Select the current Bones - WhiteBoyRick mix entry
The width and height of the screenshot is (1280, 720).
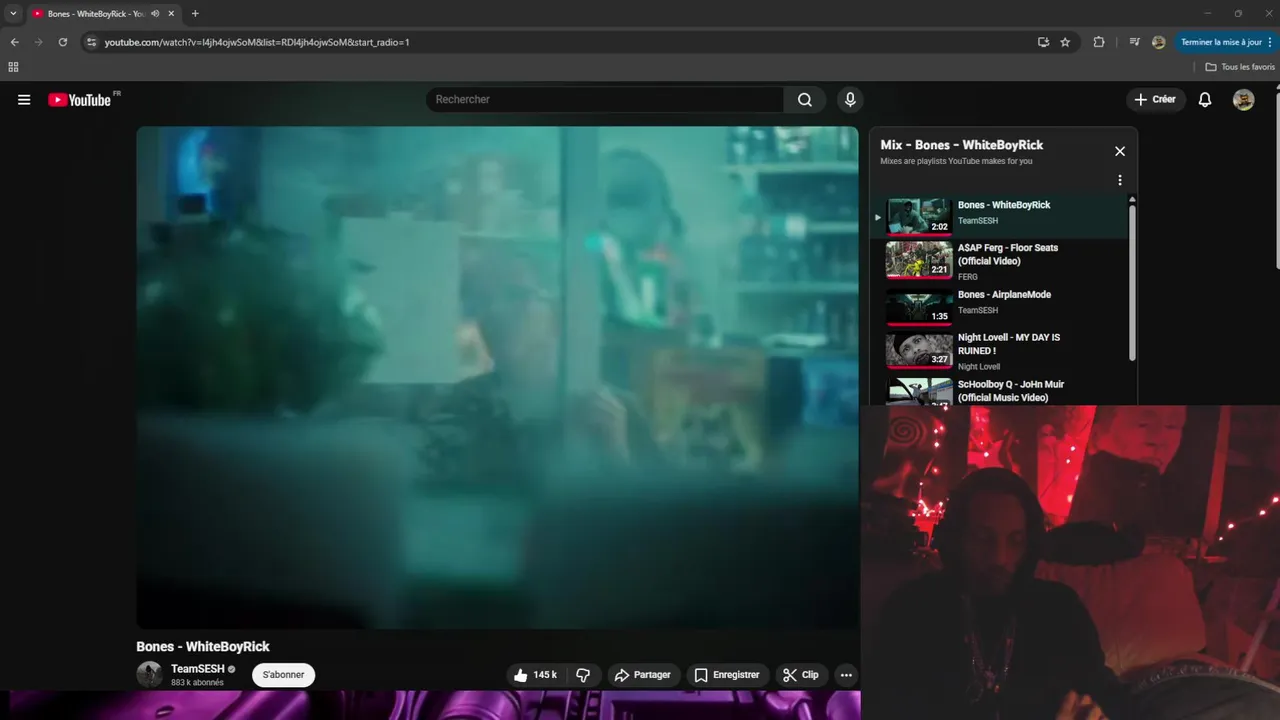coord(1000,215)
